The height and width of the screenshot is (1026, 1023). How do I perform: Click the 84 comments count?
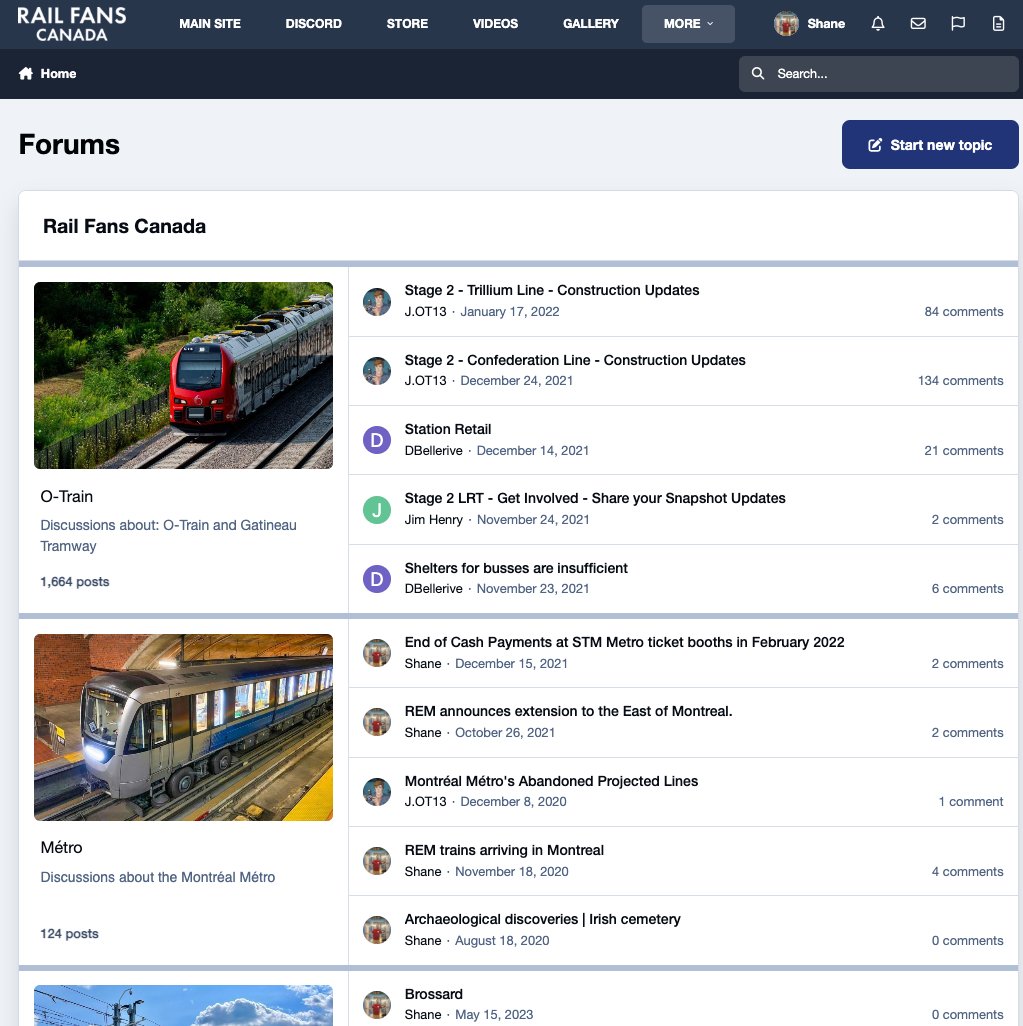963,311
